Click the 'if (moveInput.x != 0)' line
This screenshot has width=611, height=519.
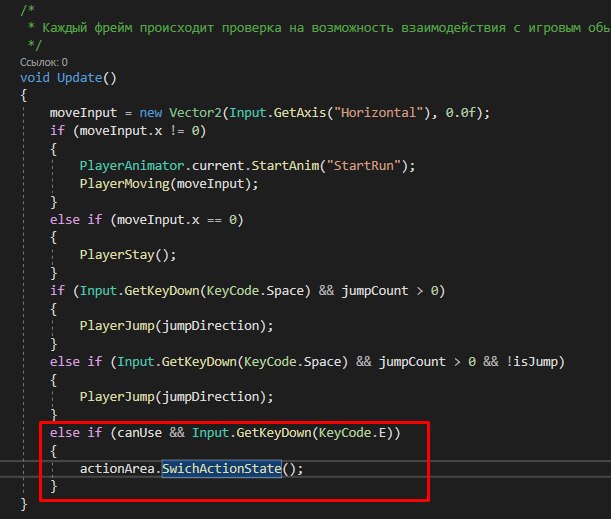[128, 131]
